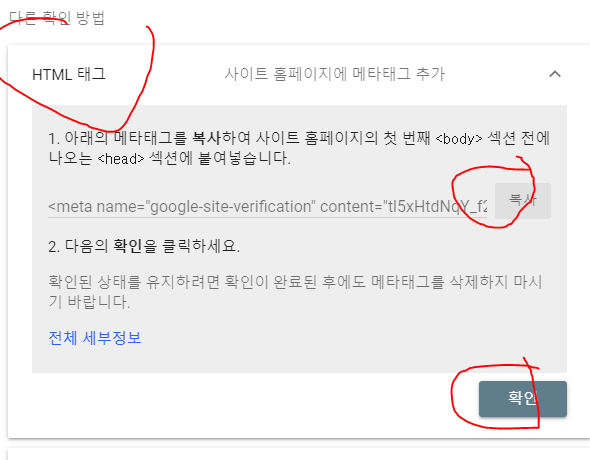The width and height of the screenshot is (590, 460).
Task: Collapse the HTML 태그 panel chevron
Action: point(555,74)
